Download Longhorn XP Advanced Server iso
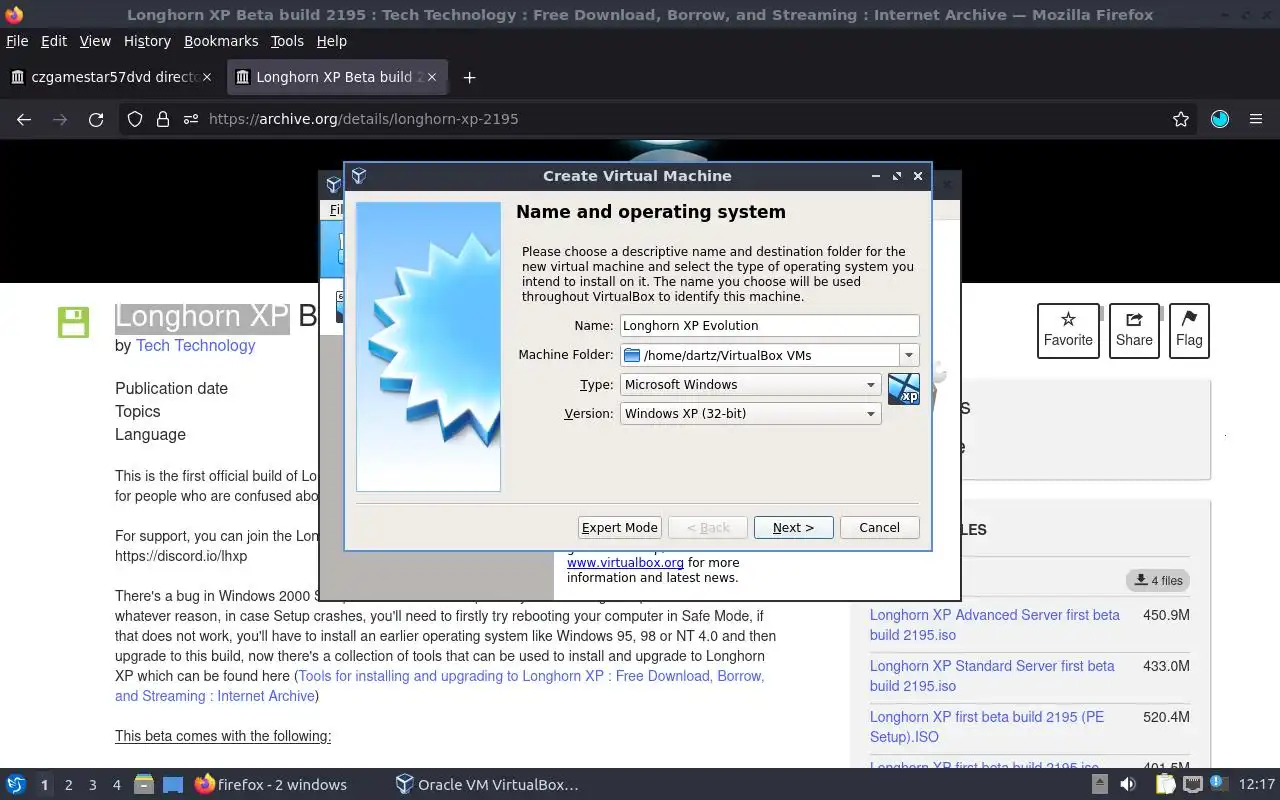 [995, 625]
